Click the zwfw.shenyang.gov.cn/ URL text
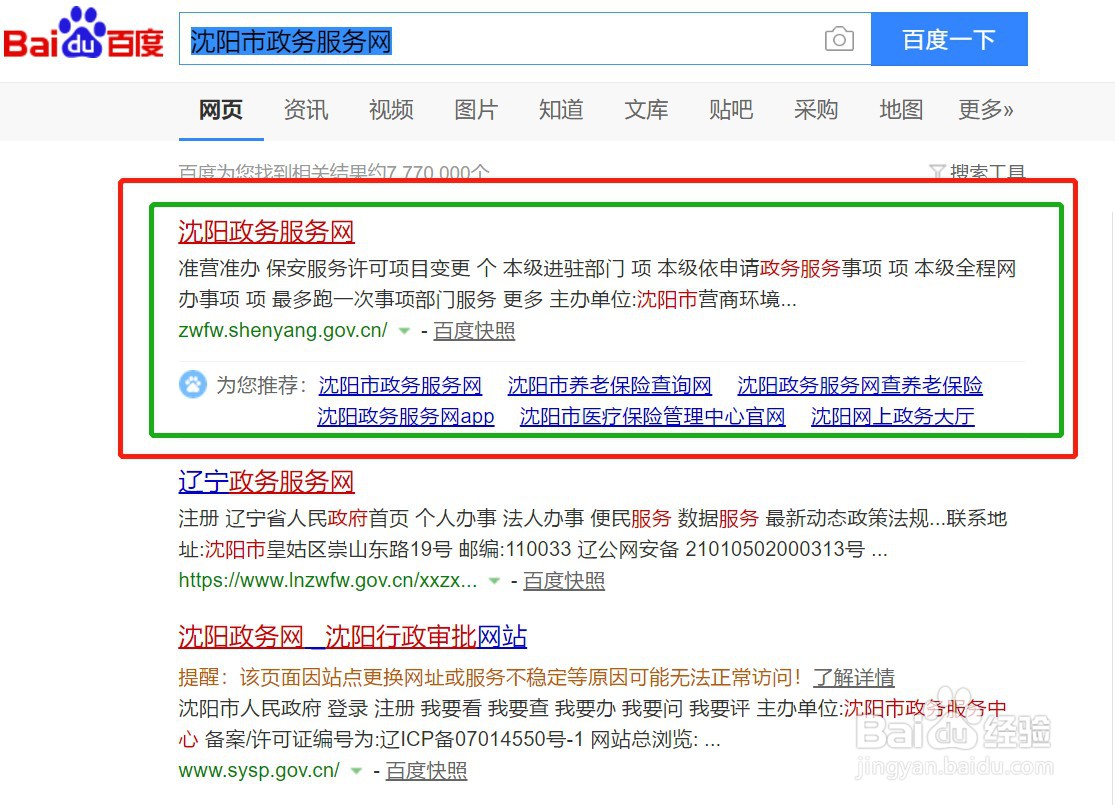This screenshot has height=805, width=1115. click(283, 331)
